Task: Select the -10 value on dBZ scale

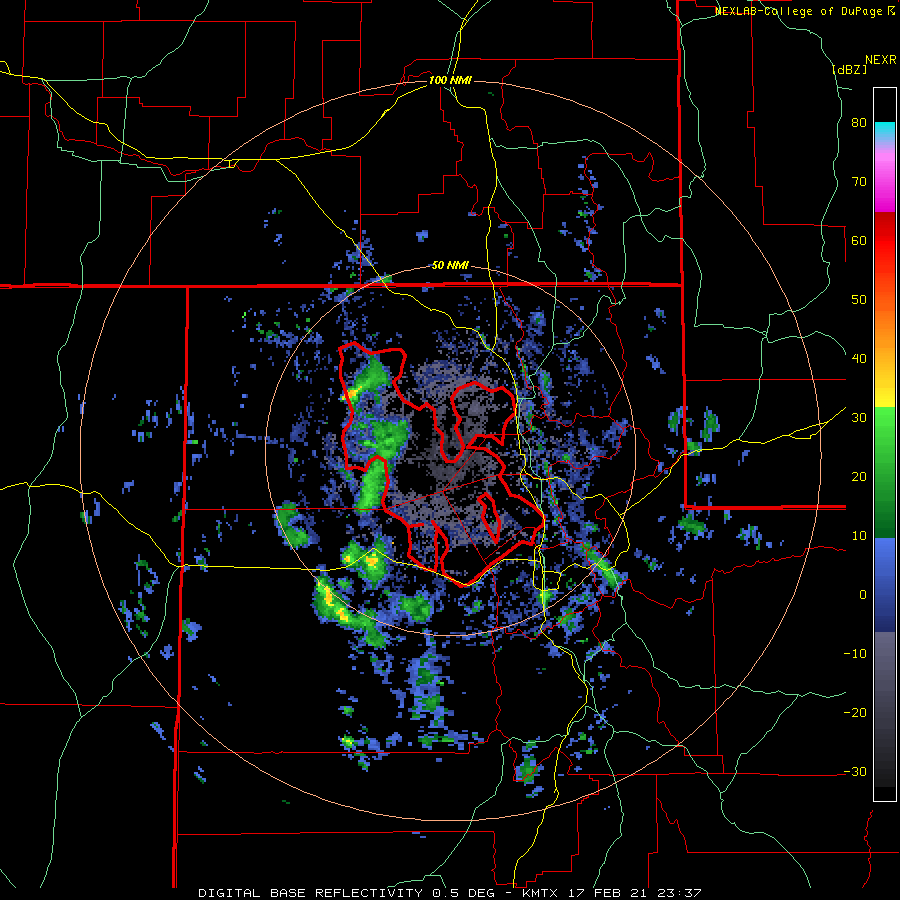Action: [x=855, y=654]
